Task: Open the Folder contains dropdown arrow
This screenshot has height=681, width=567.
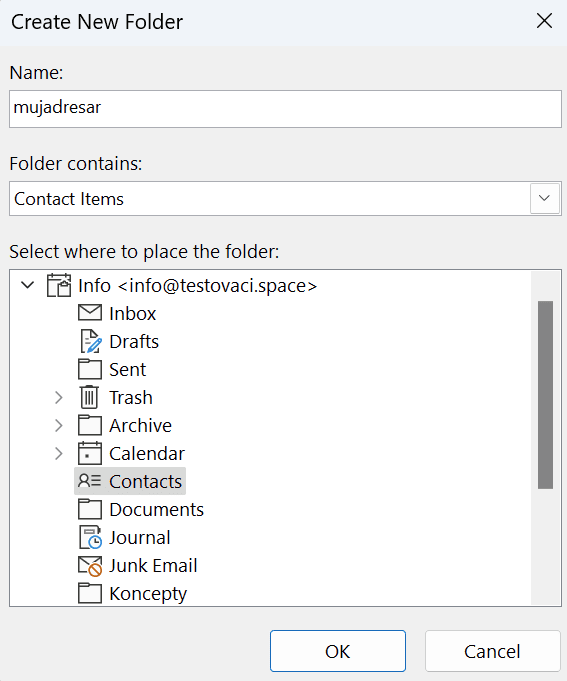Action: 544,198
